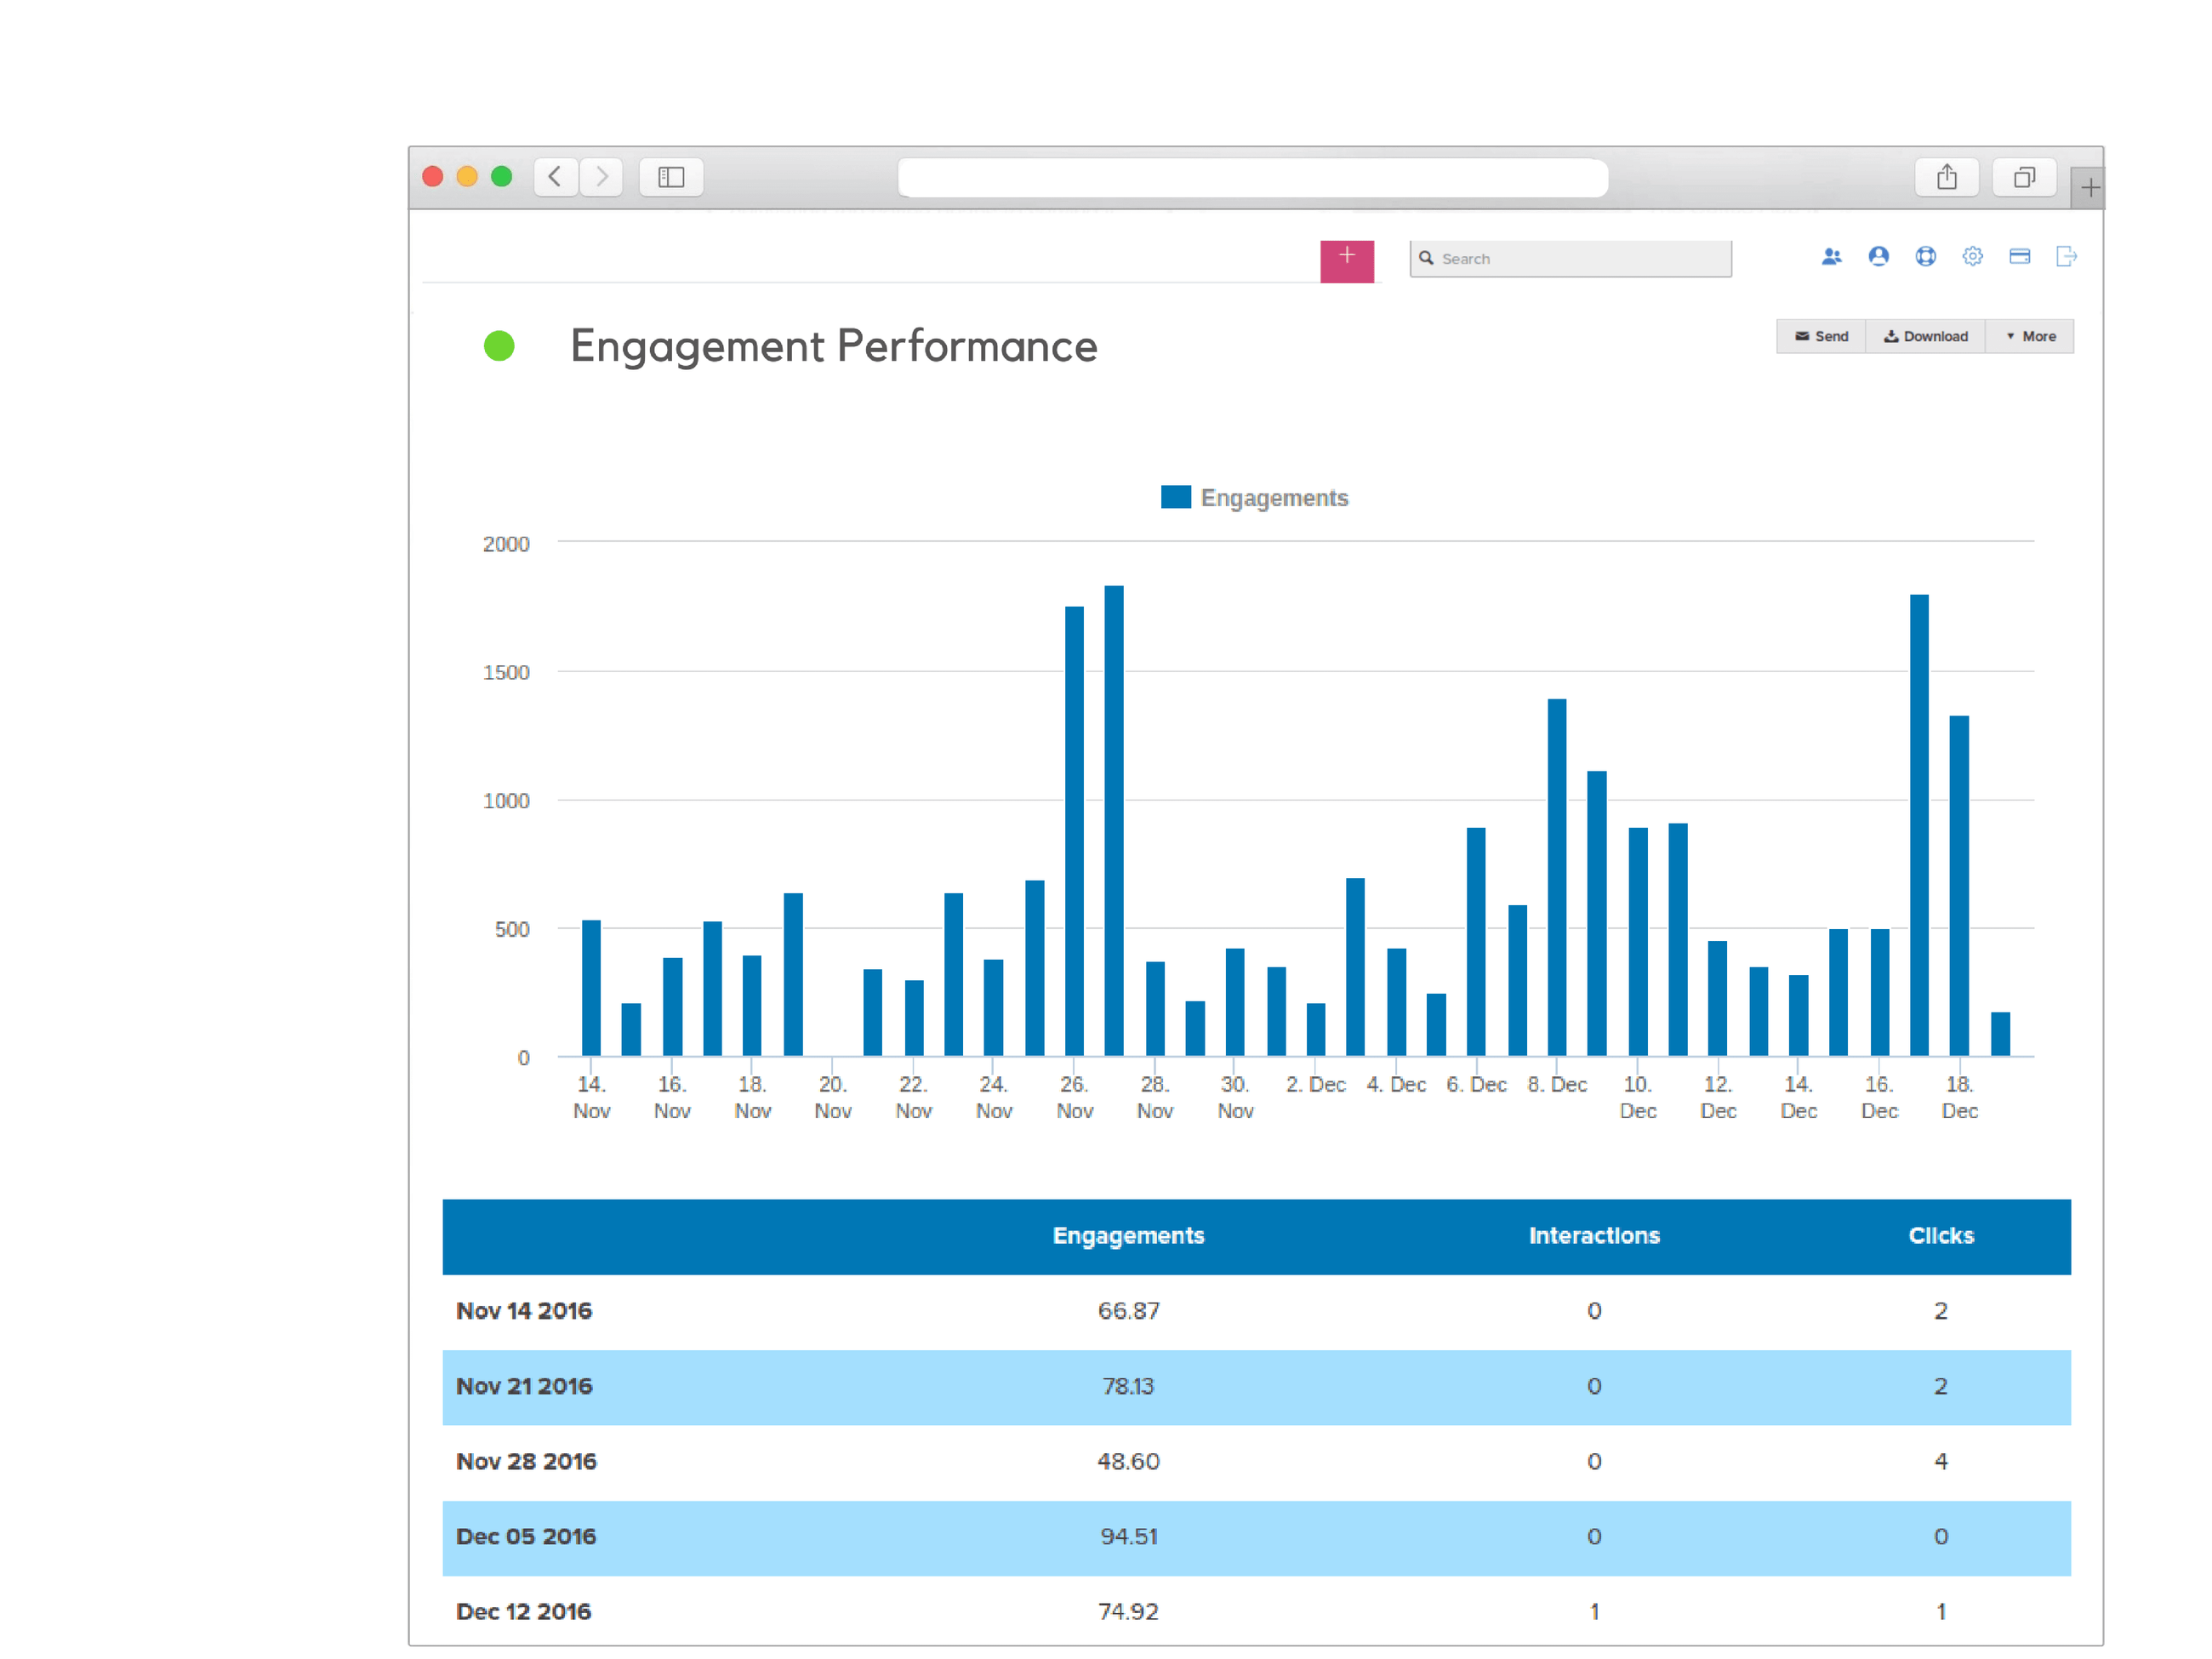This screenshot has width=2212, height=1659.
Task: Open the user profile icon
Action: pos(1878,257)
